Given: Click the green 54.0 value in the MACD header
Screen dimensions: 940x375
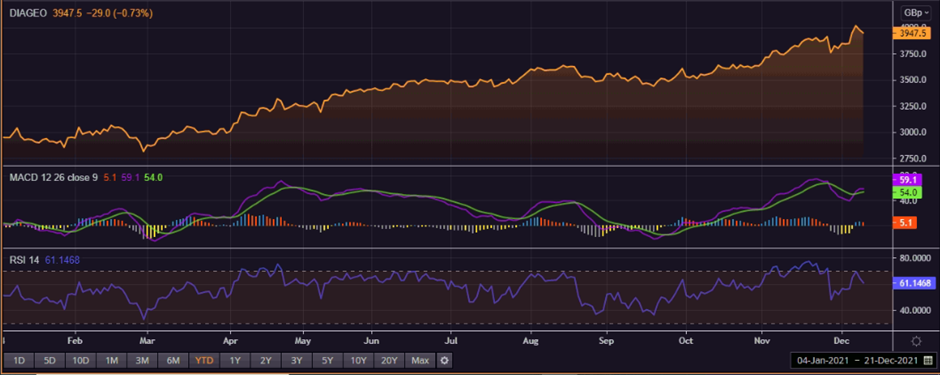Looking at the screenshot, I should click(154, 177).
